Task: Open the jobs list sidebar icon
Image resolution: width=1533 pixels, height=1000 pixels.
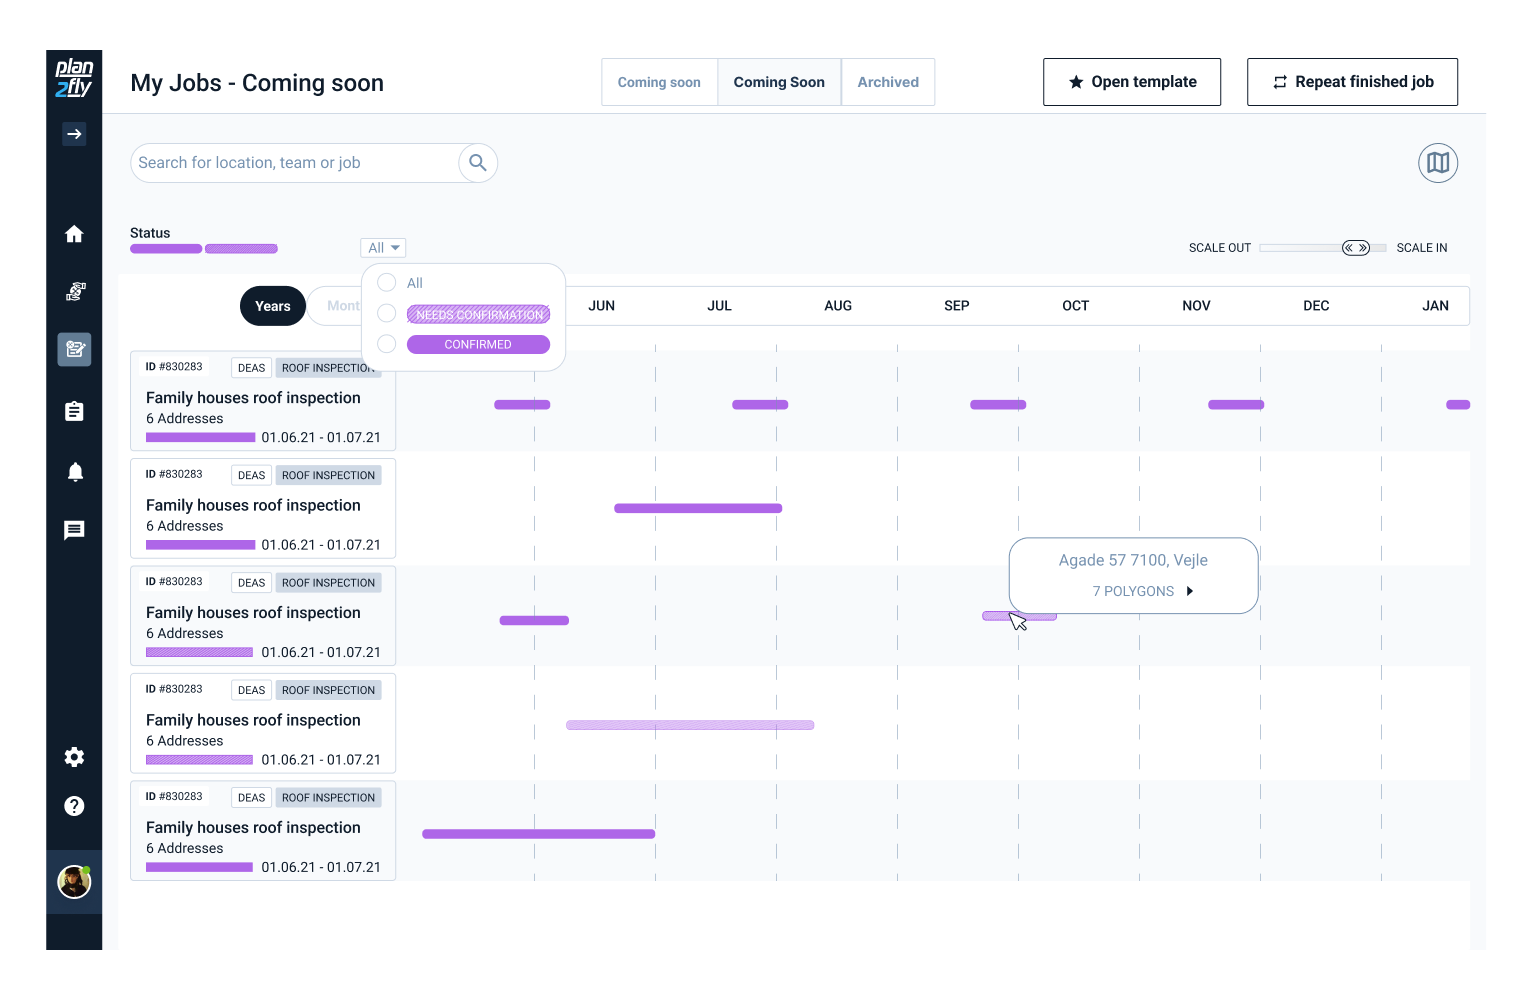Action: (74, 349)
